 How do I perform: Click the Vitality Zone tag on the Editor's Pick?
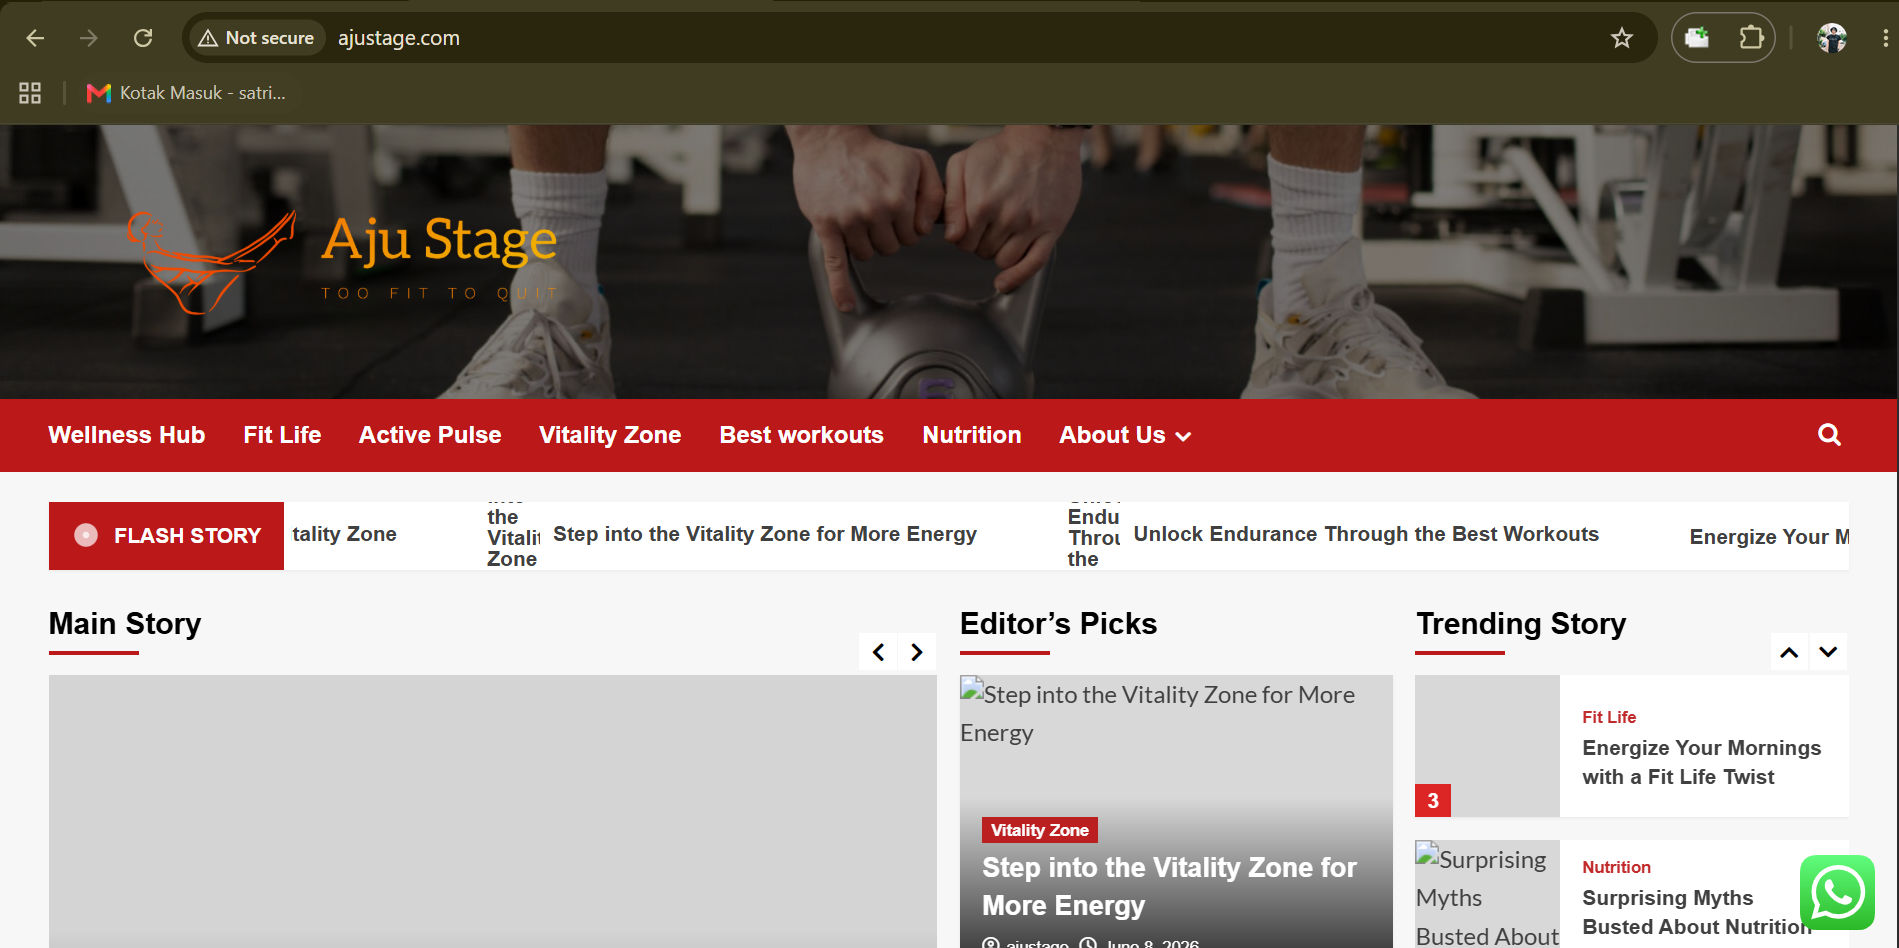pos(1040,830)
